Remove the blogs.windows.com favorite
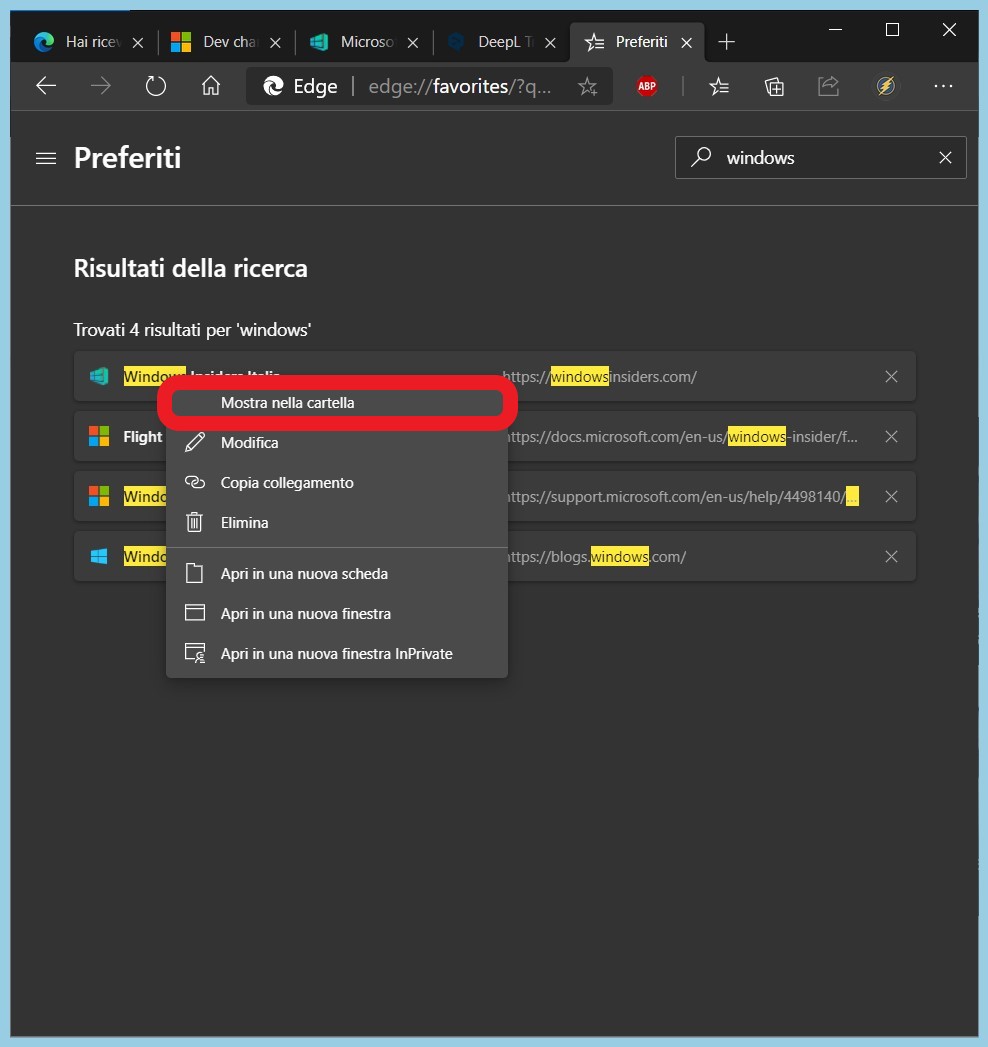This screenshot has height=1047, width=988. pos(891,557)
